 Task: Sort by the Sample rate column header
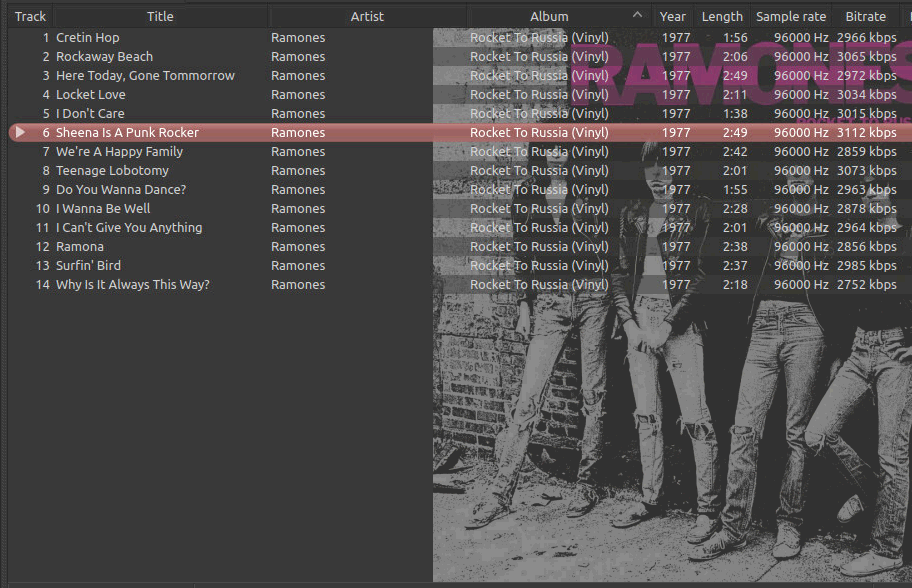(791, 17)
